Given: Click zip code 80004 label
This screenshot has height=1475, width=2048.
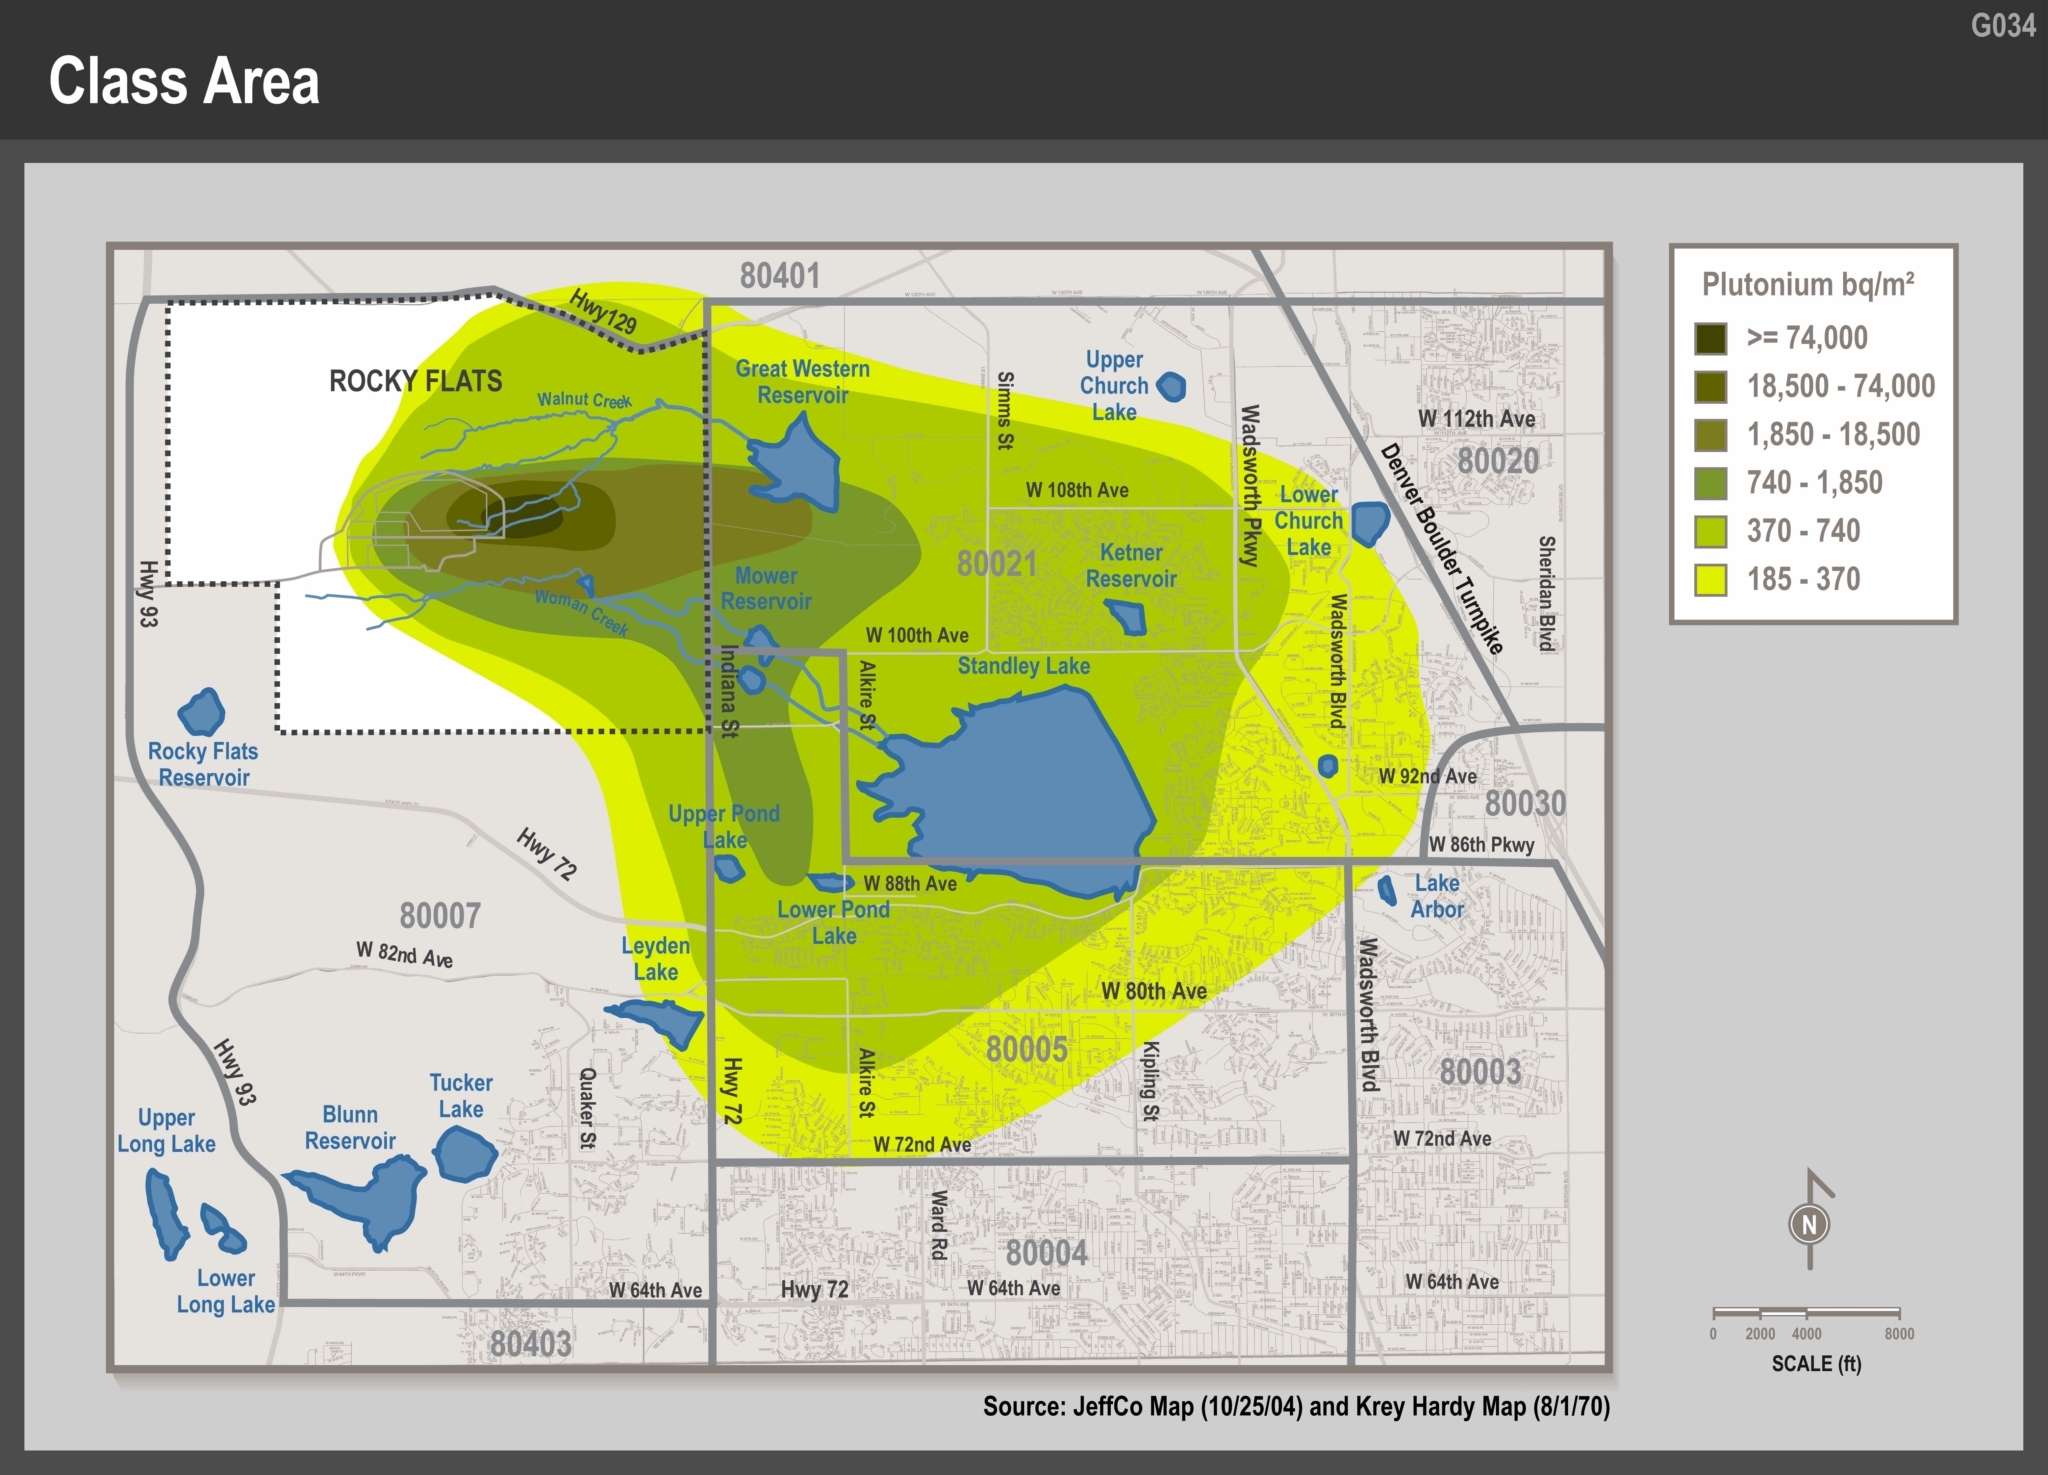Looking at the screenshot, I should point(1047,1253).
